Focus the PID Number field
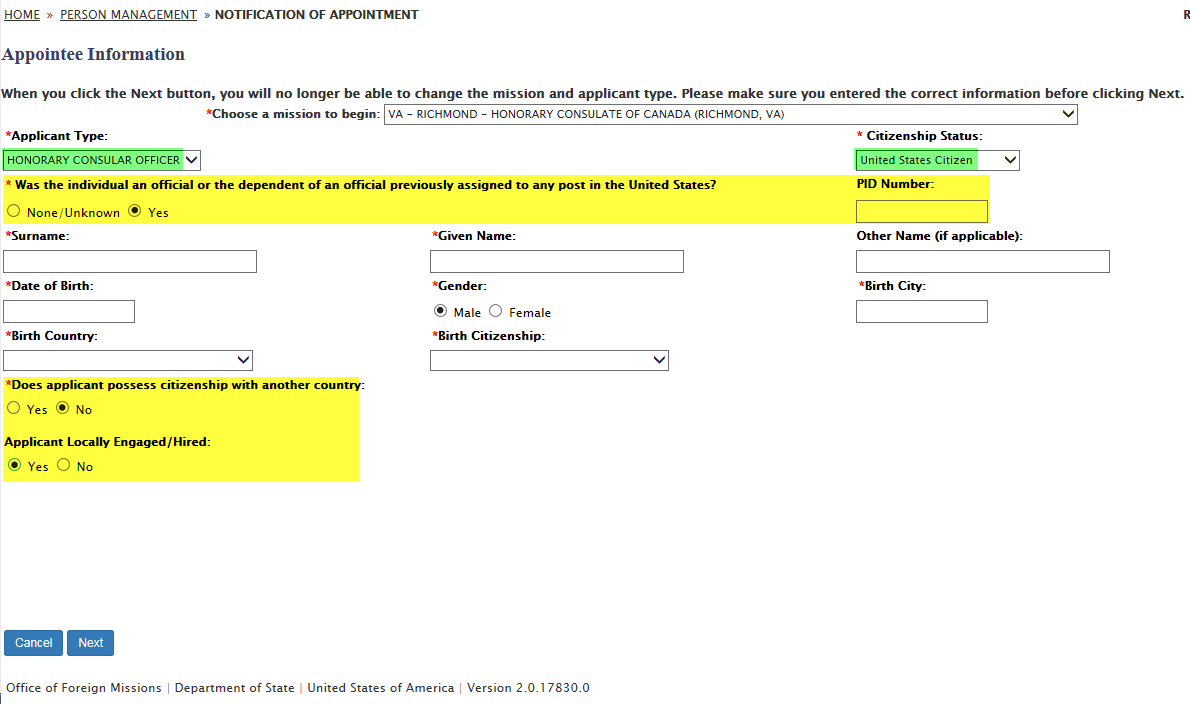 click(x=921, y=211)
